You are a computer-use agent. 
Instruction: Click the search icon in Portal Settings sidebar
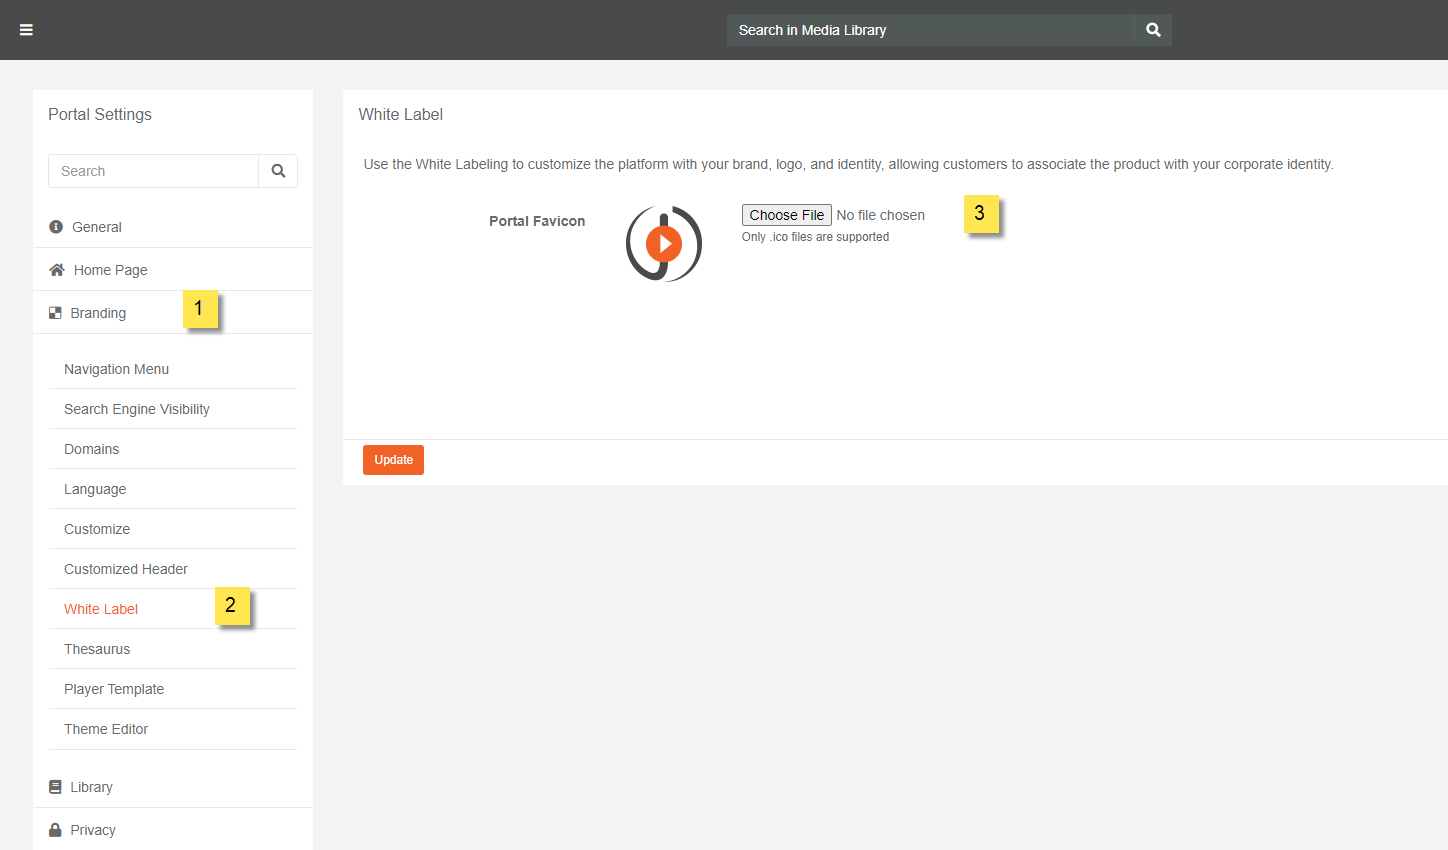(x=278, y=170)
